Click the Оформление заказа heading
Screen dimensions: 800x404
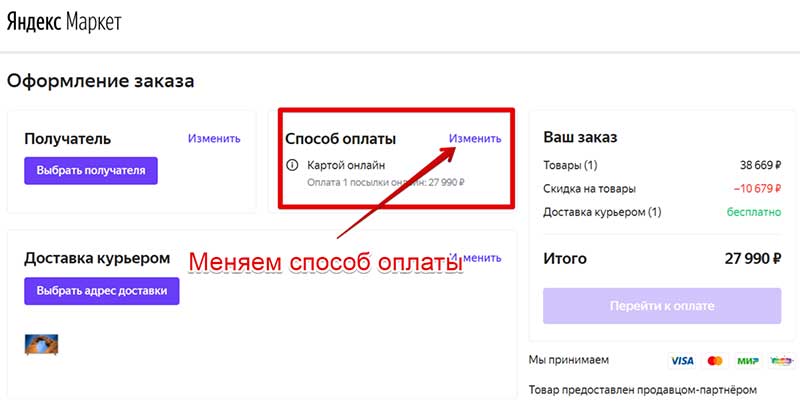(101, 82)
